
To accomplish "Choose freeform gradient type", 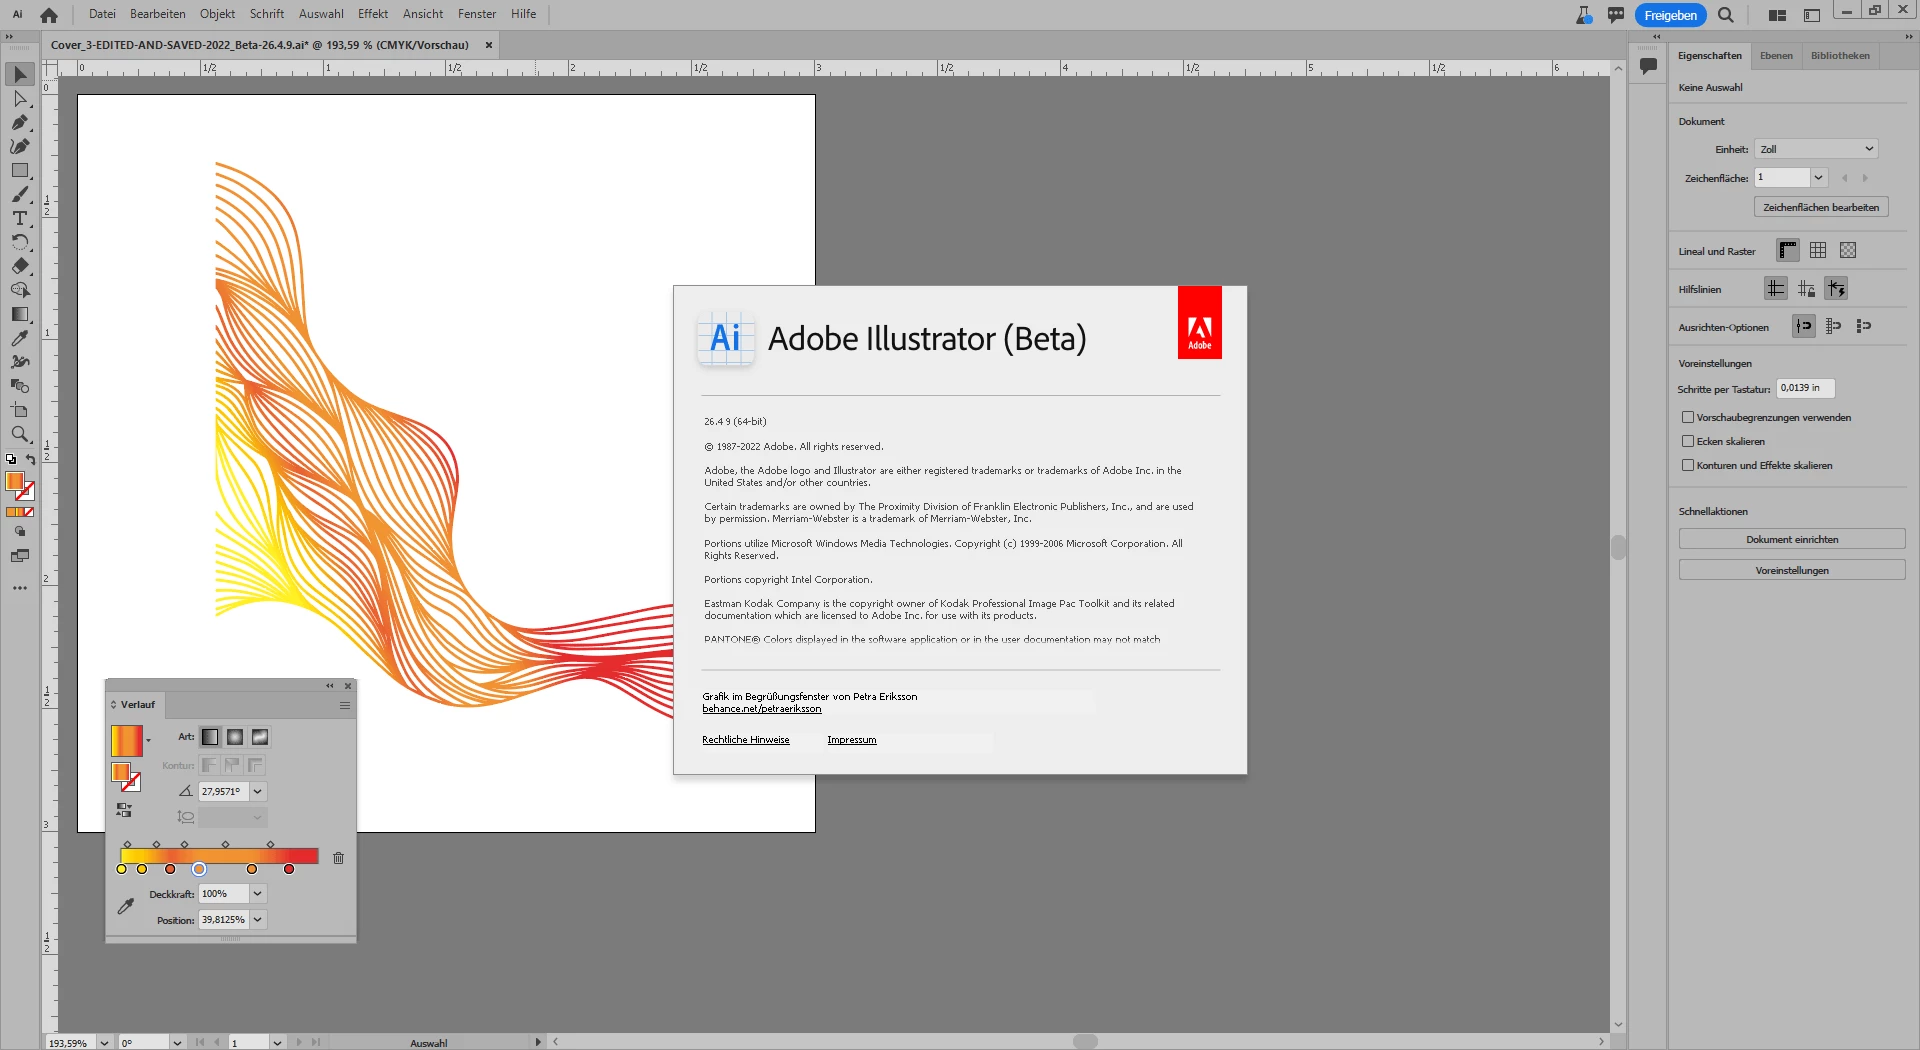I will (260, 737).
